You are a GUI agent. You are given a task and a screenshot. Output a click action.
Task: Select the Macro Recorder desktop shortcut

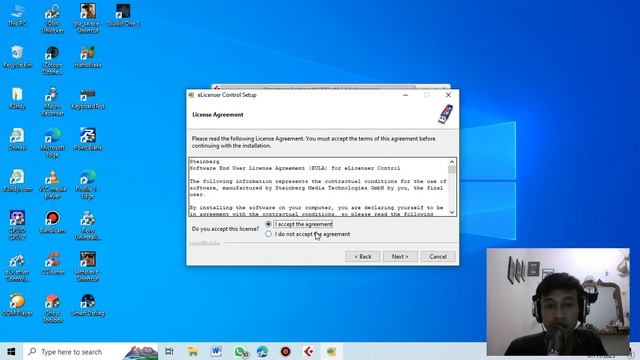[52, 102]
